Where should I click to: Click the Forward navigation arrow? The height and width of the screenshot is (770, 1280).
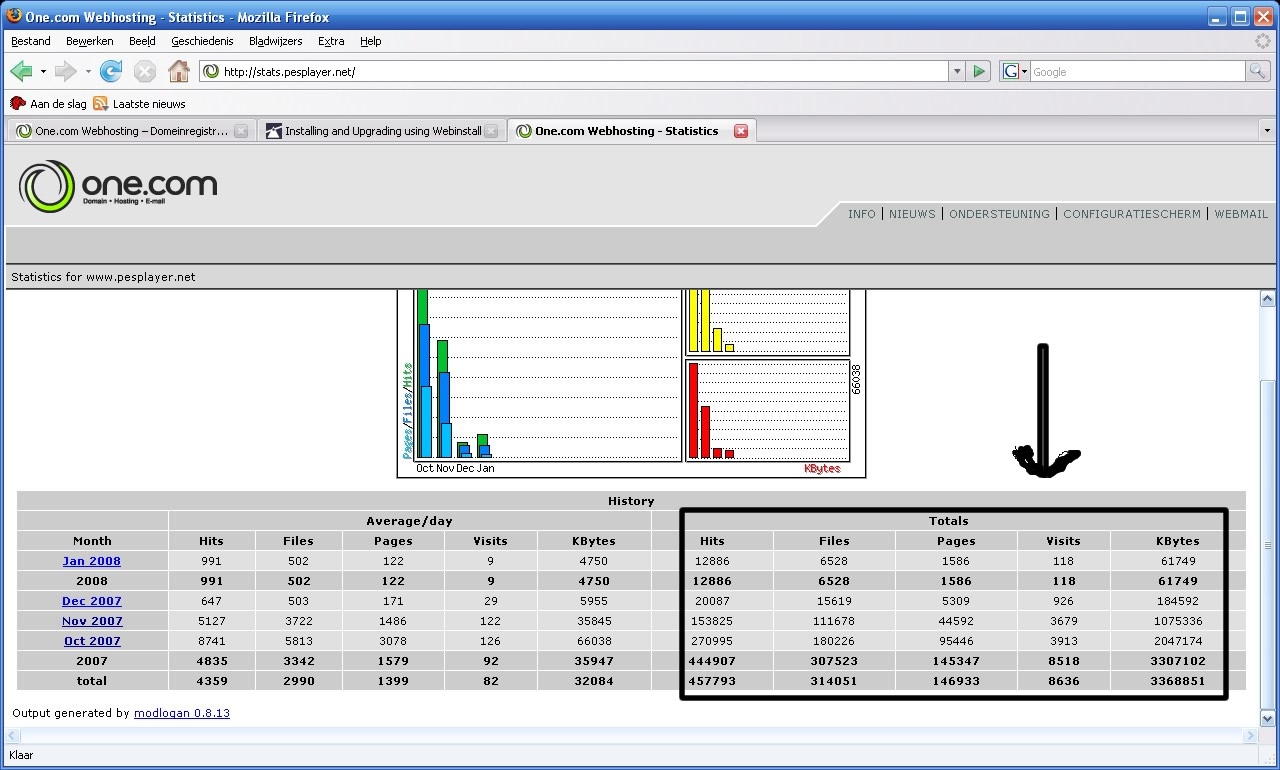[65, 71]
